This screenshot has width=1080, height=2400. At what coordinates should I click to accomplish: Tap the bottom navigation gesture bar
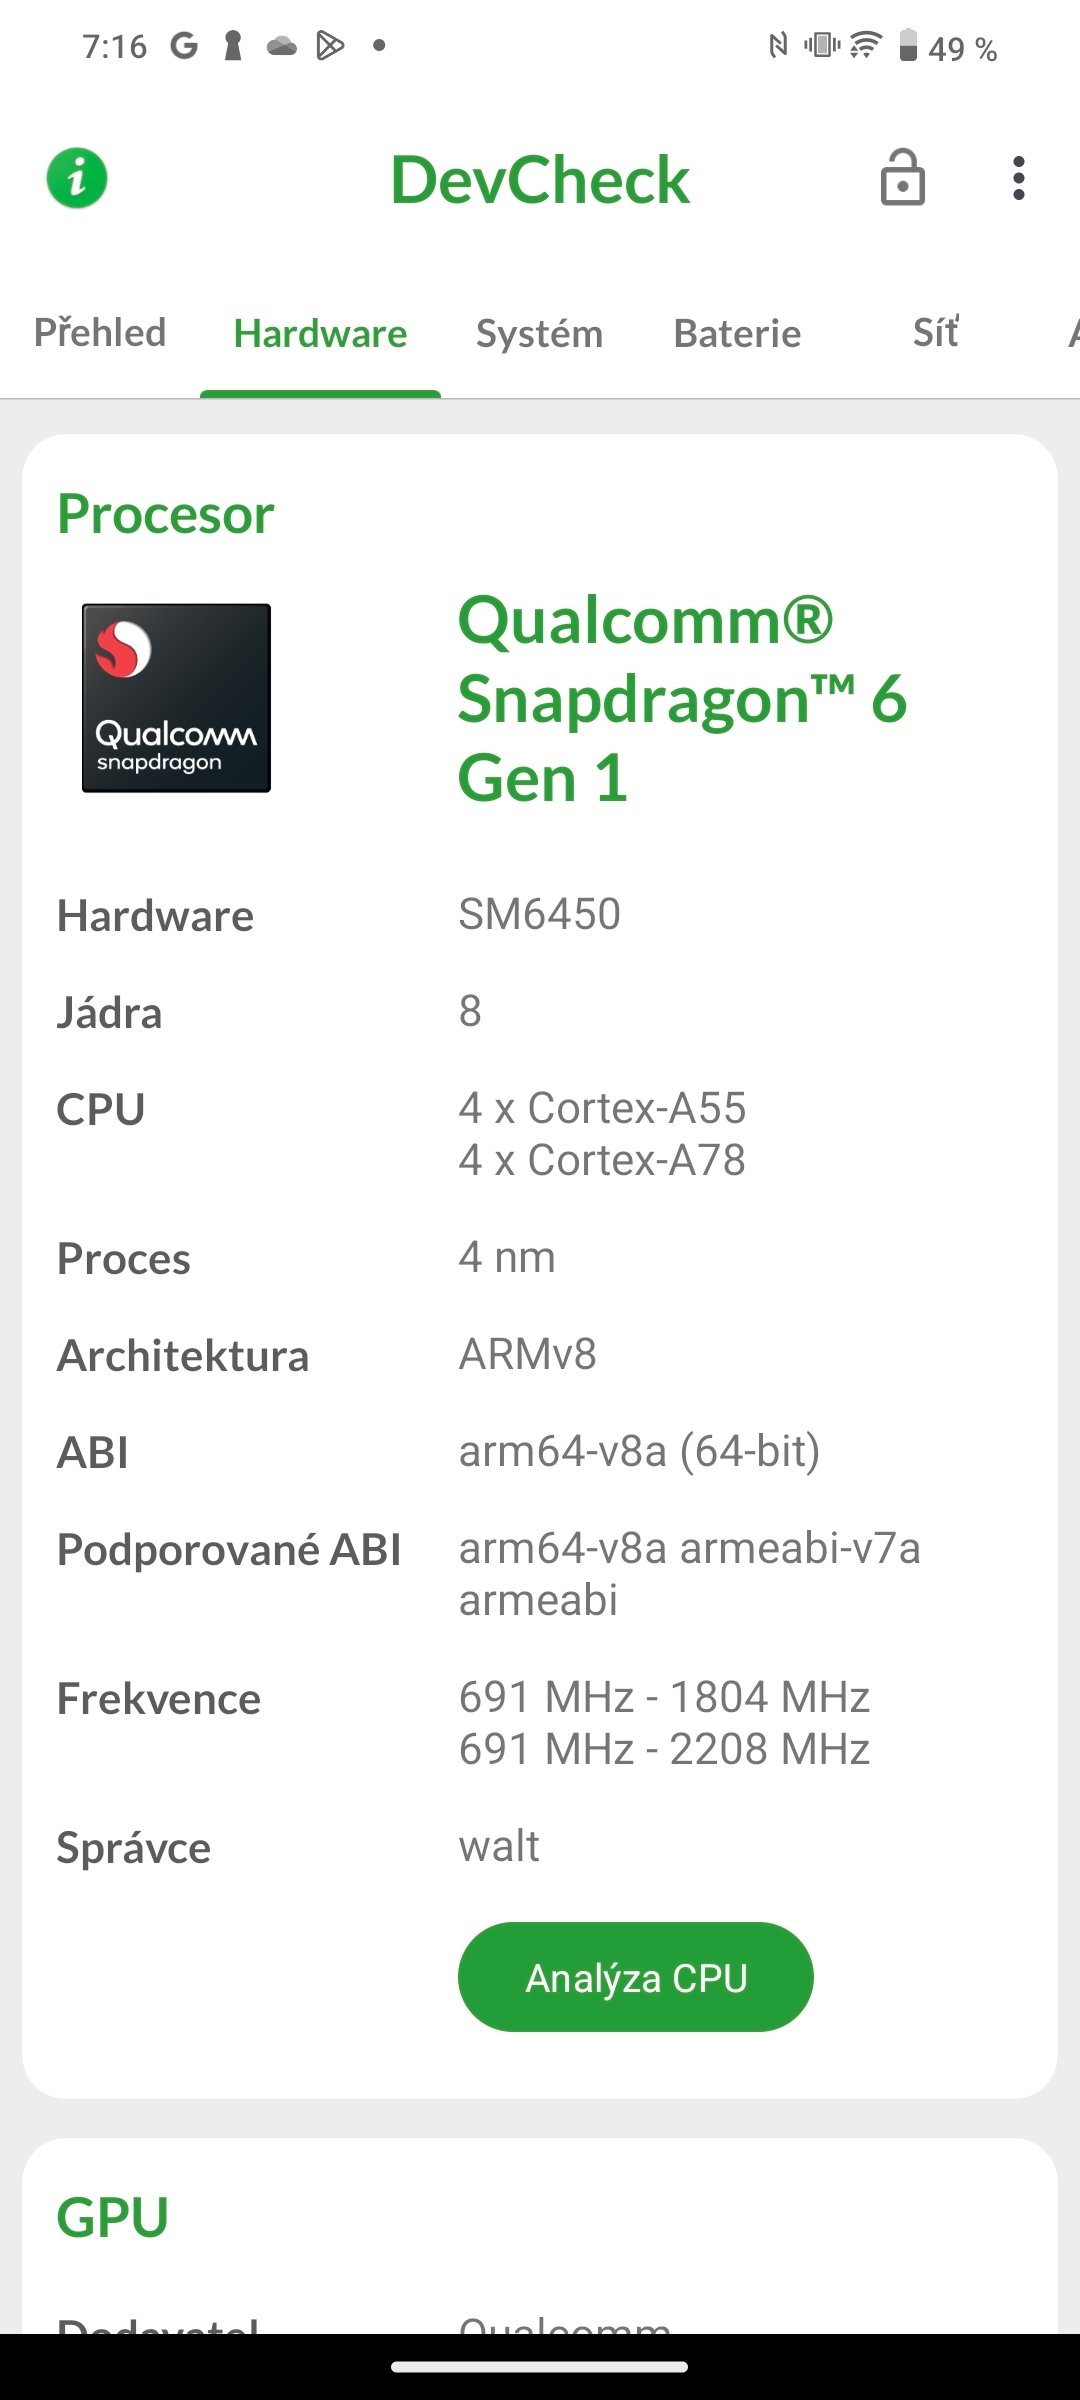(540, 2367)
